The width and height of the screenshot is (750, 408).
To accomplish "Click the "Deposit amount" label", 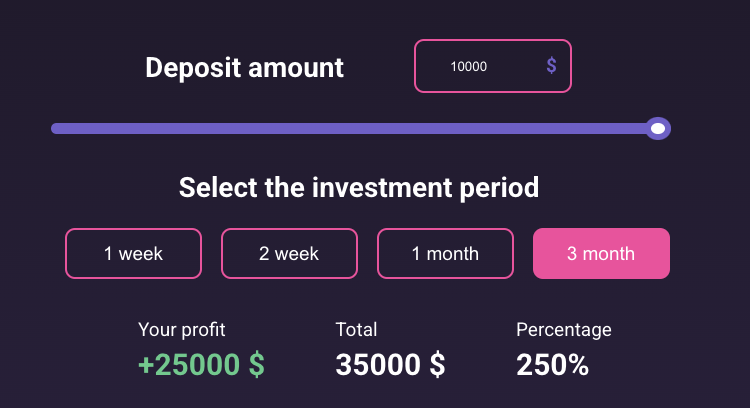I will pyautogui.click(x=244, y=68).
